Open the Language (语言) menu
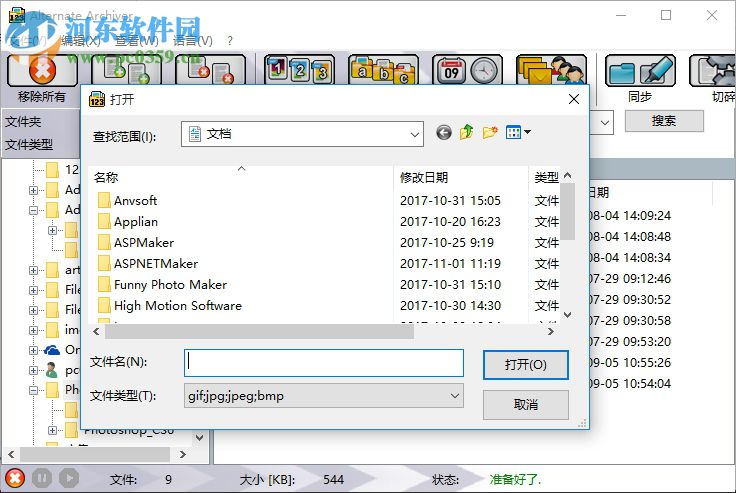Image resolution: width=736 pixels, height=493 pixels. pyautogui.click(x=192, y=41)
